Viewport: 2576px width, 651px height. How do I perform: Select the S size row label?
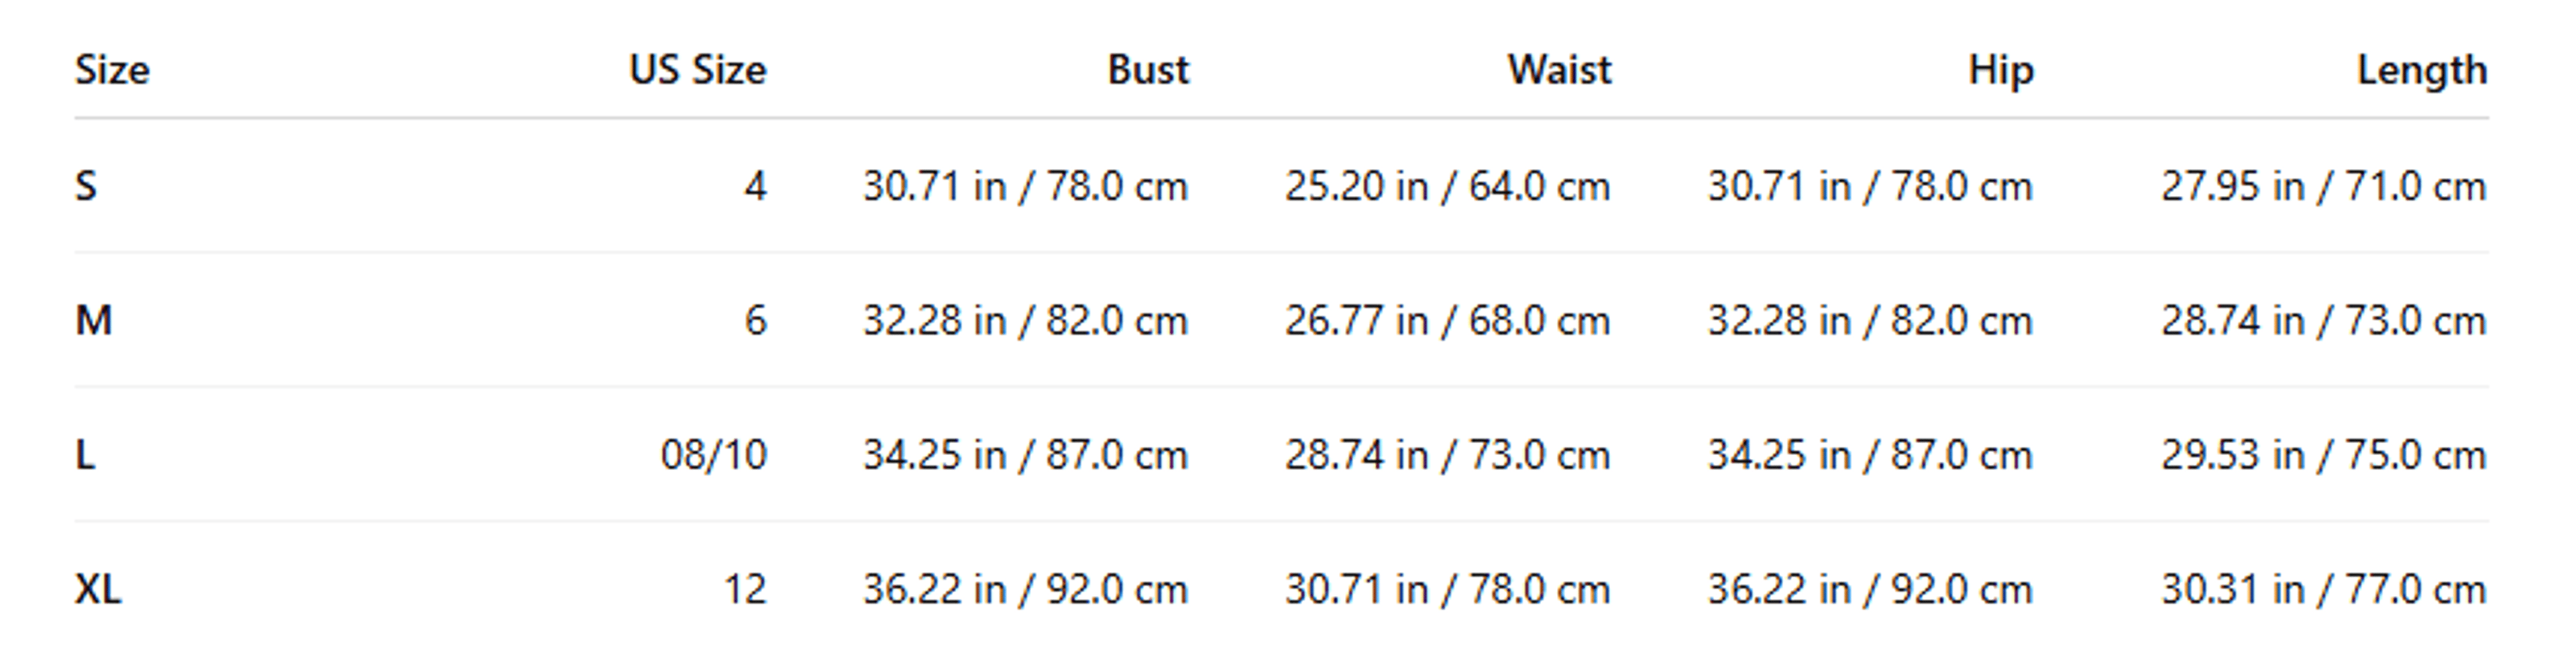(86, 186)
